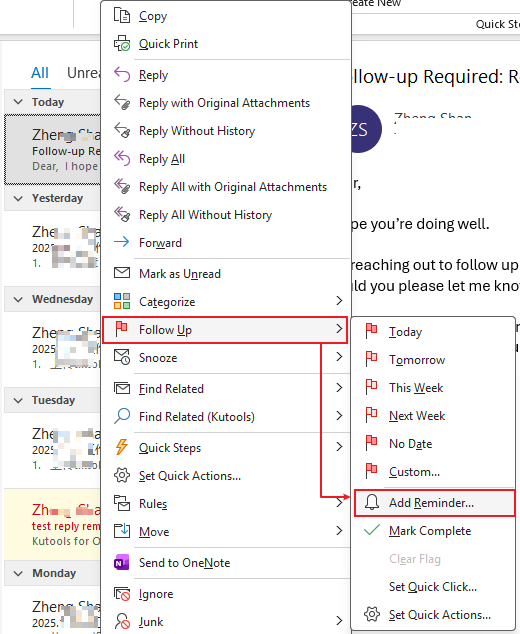Click the Forward arrow icon
This screenshot has height=634, width=520.
(x=122, y=242)
